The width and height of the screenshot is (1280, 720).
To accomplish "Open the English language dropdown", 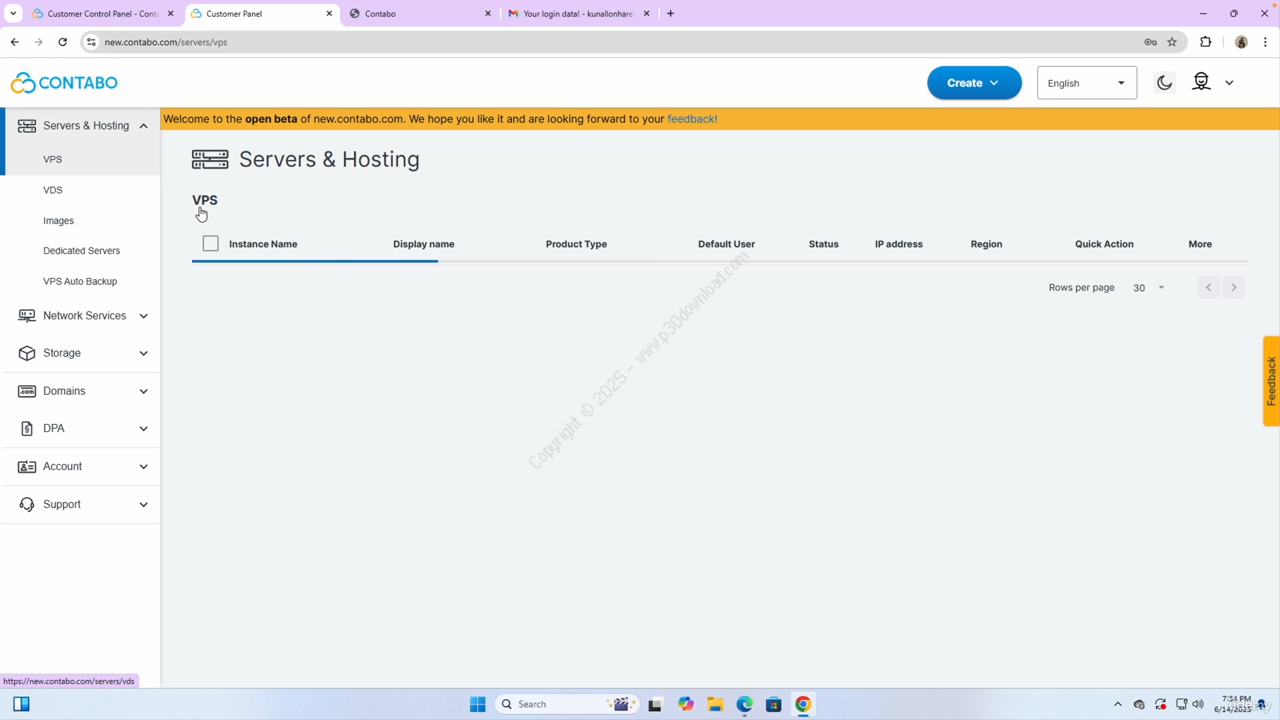I will (1086, 83).
